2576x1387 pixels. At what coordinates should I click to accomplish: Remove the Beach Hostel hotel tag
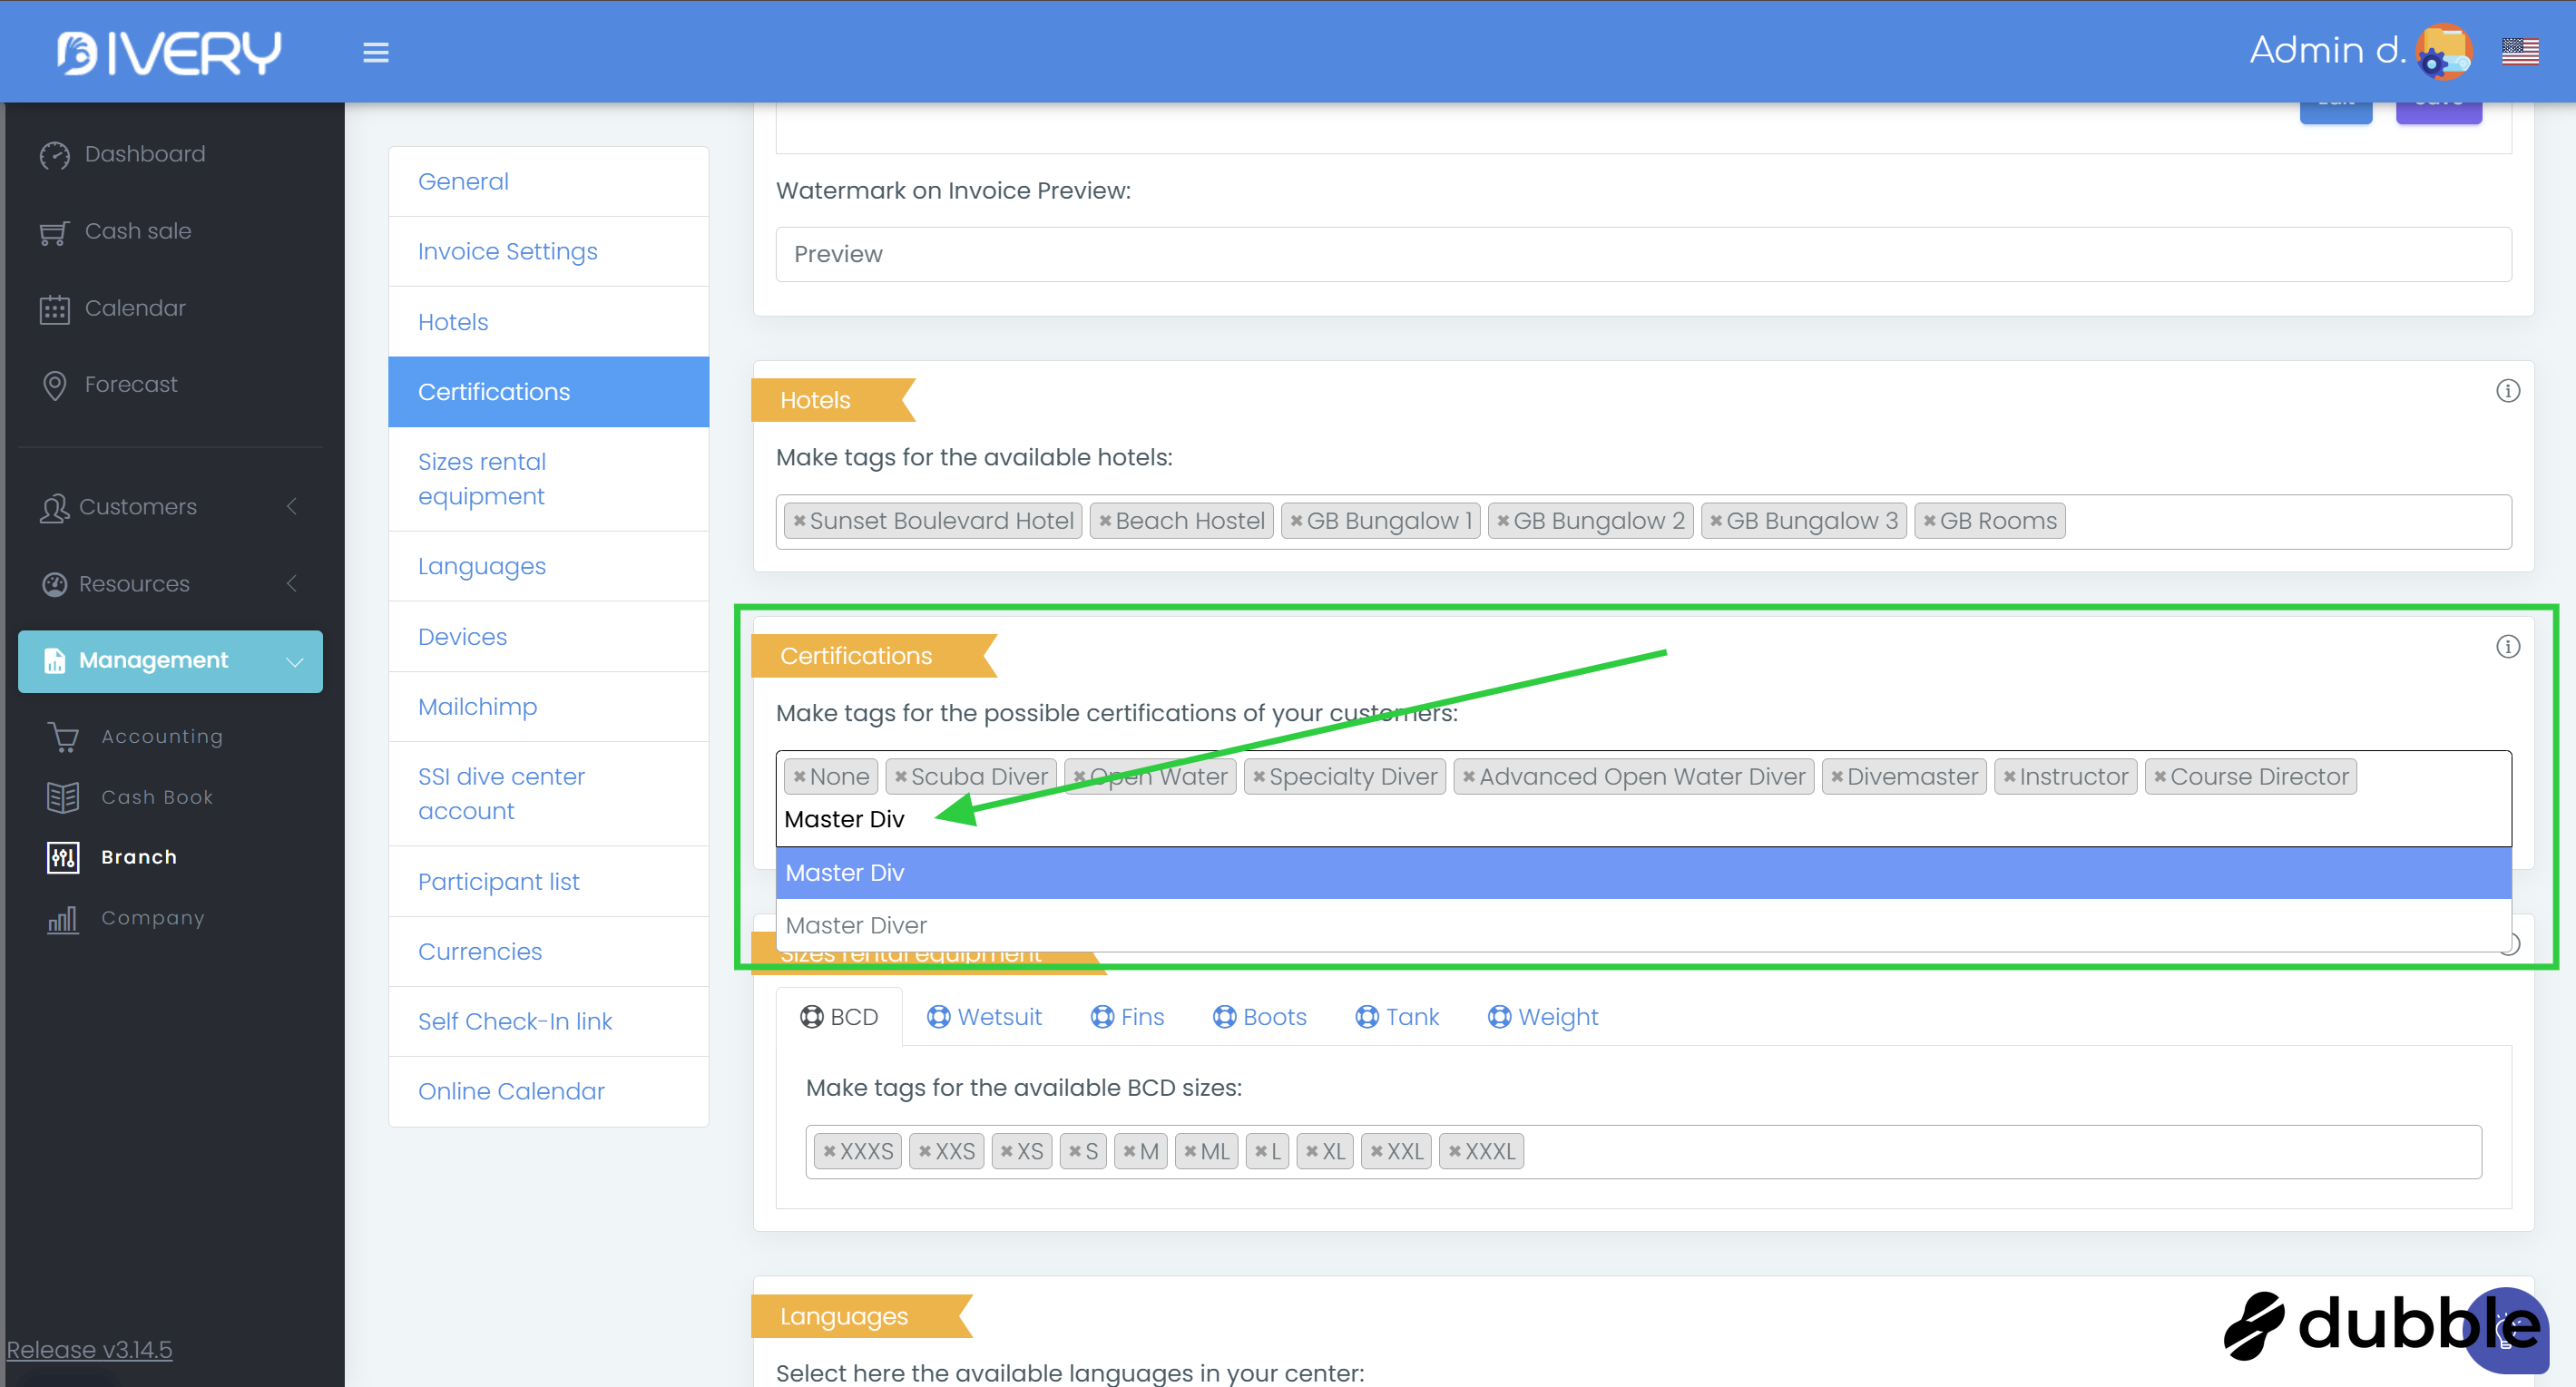(x=1104, y=521)
